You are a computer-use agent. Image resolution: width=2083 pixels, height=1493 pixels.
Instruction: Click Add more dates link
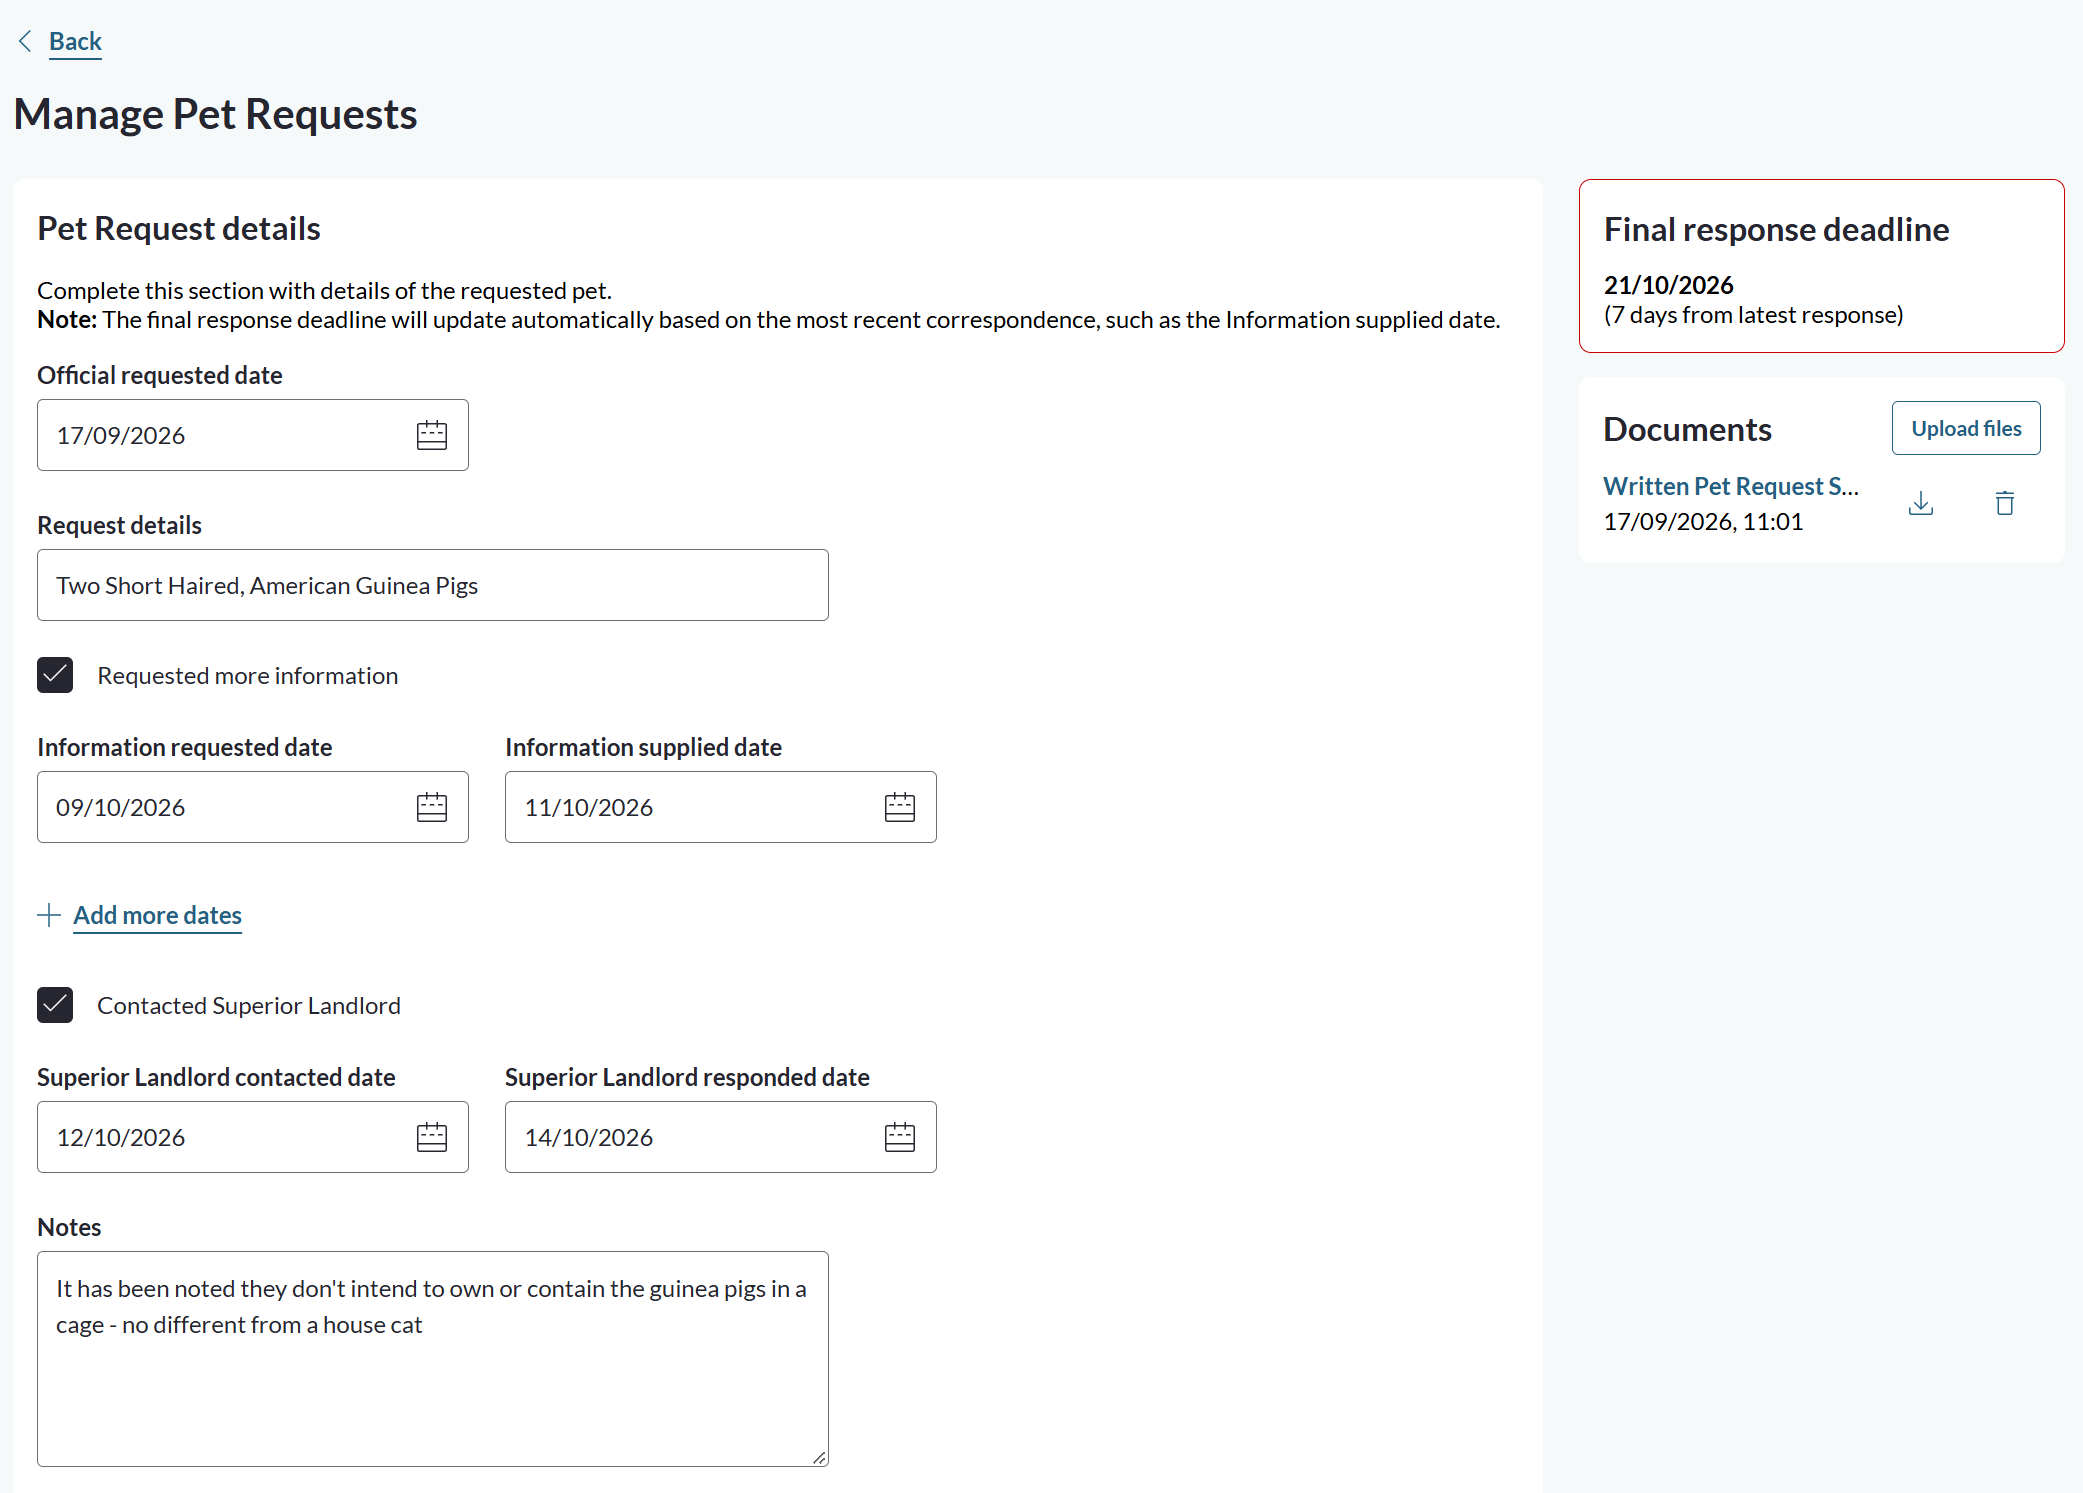(157, 915)
